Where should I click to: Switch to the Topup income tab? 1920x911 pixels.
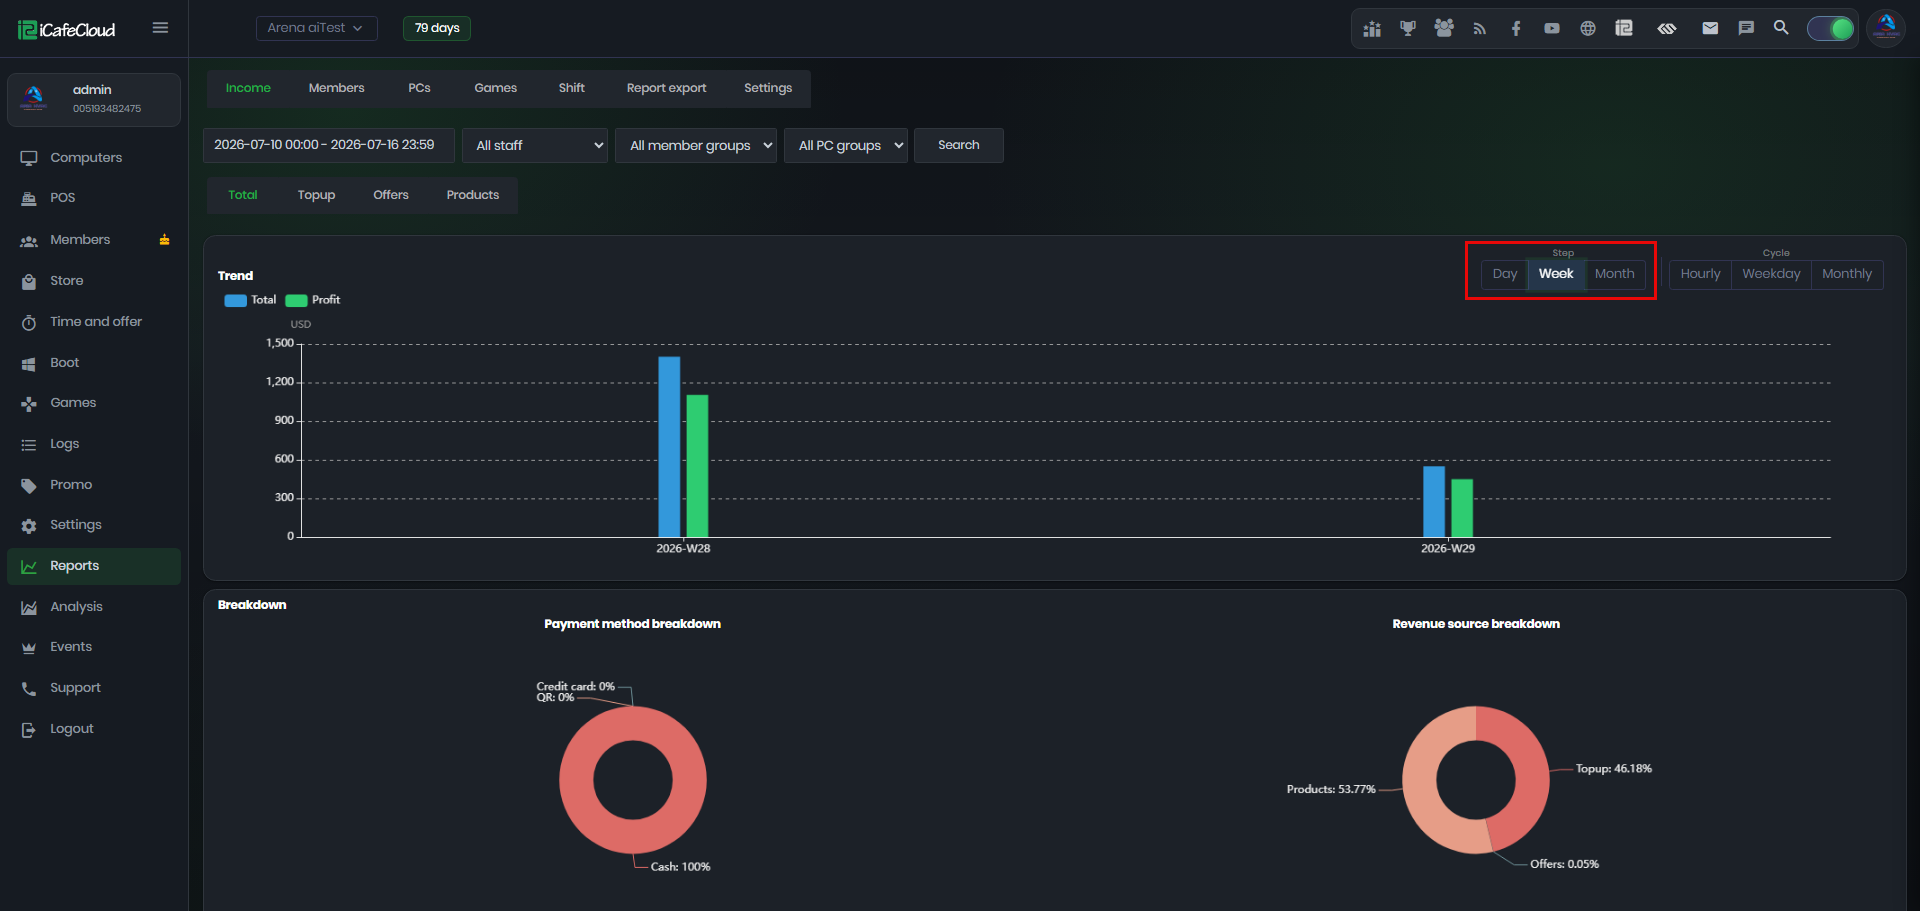click(316, 195)
